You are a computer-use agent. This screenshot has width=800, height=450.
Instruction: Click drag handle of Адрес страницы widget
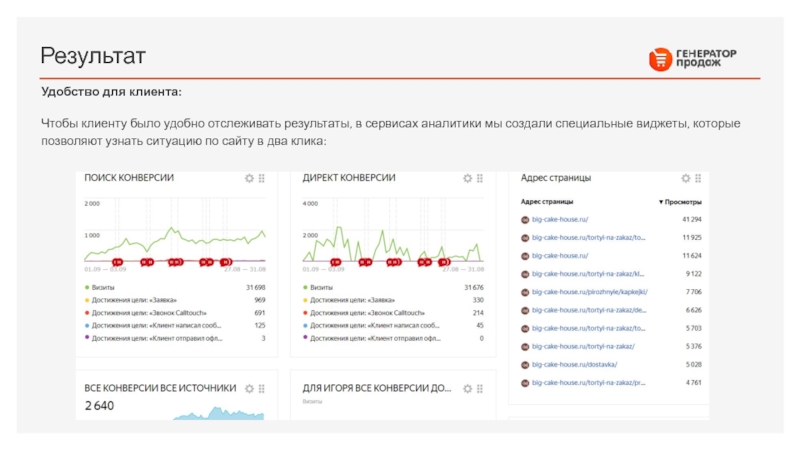click(x=698, y=178)
